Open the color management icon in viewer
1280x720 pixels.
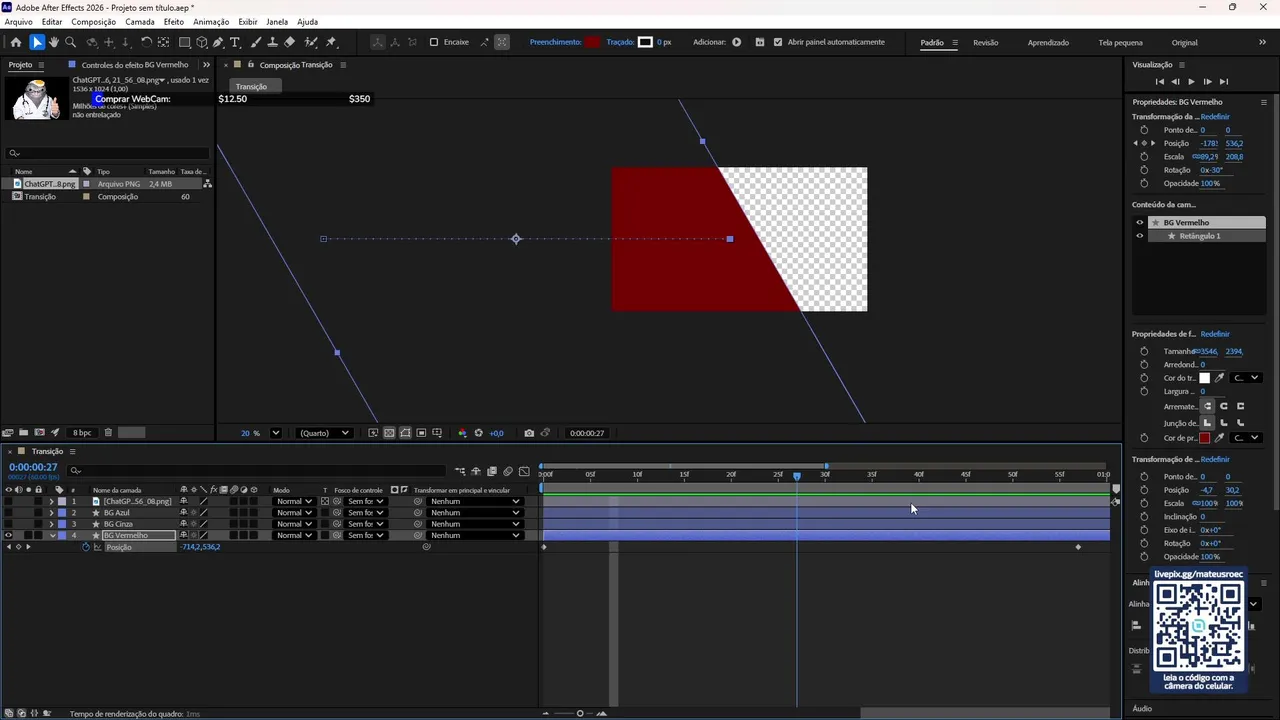(x=462, y=433)
